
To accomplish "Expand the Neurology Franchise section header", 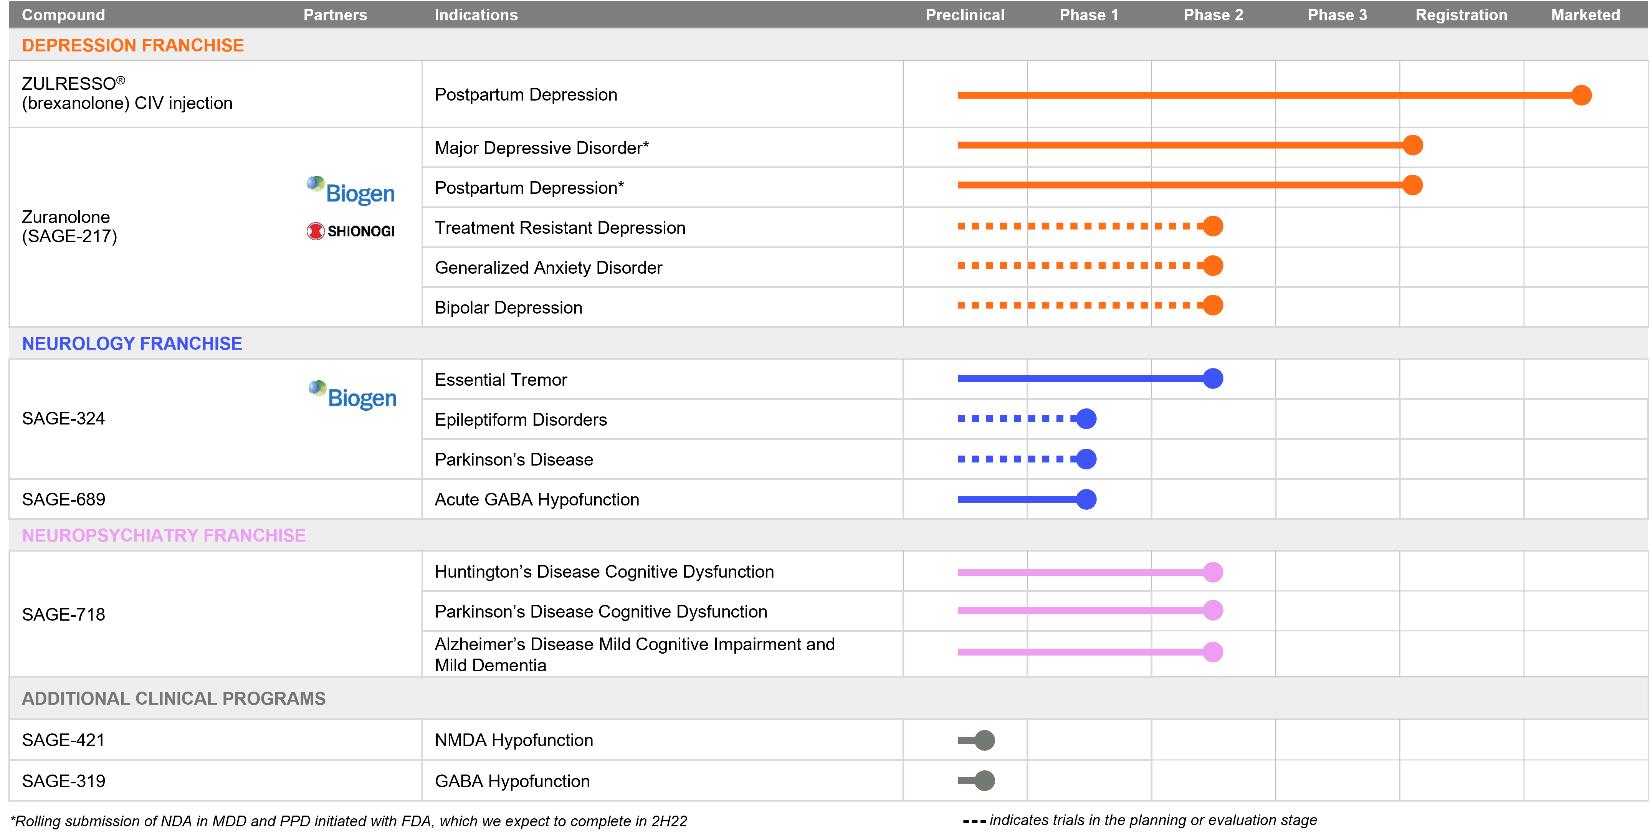I will (x=132, y=343).
